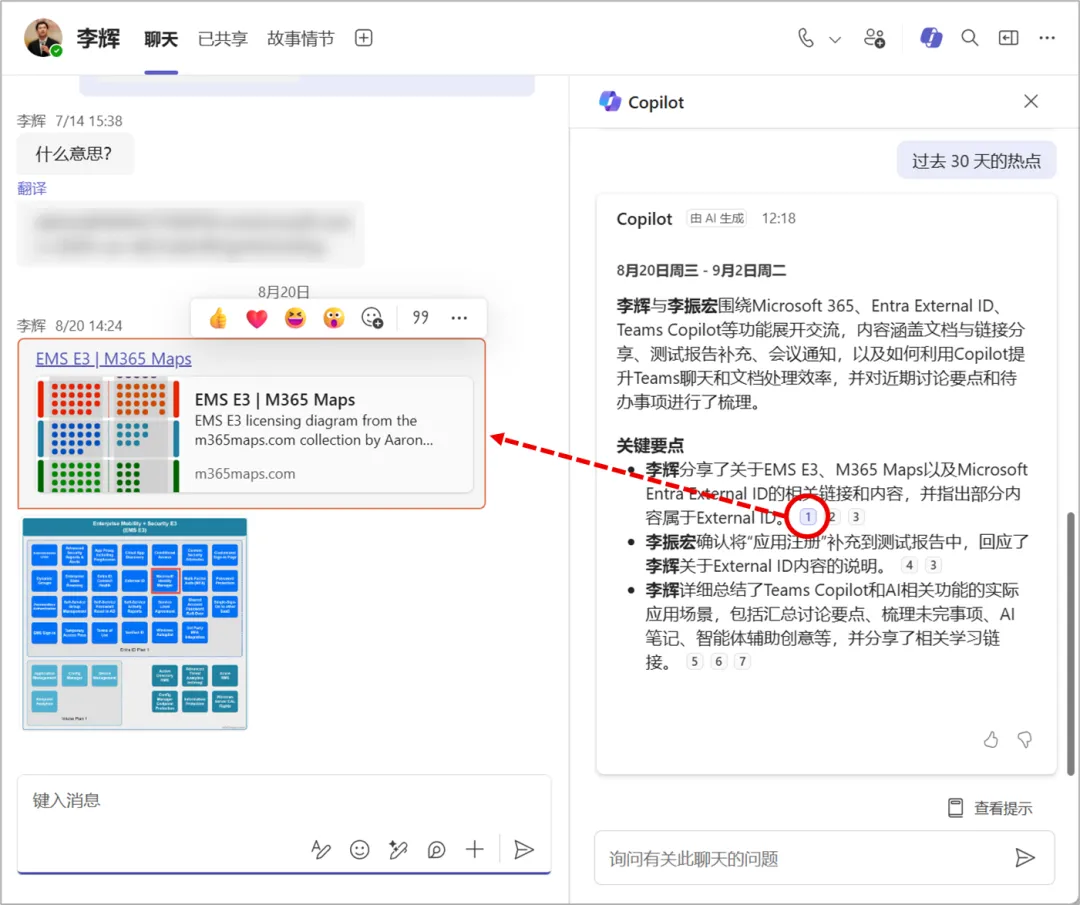Open the emoji picker in compose box
This screenshot has height=905, width=1080.
coord(360,849)
